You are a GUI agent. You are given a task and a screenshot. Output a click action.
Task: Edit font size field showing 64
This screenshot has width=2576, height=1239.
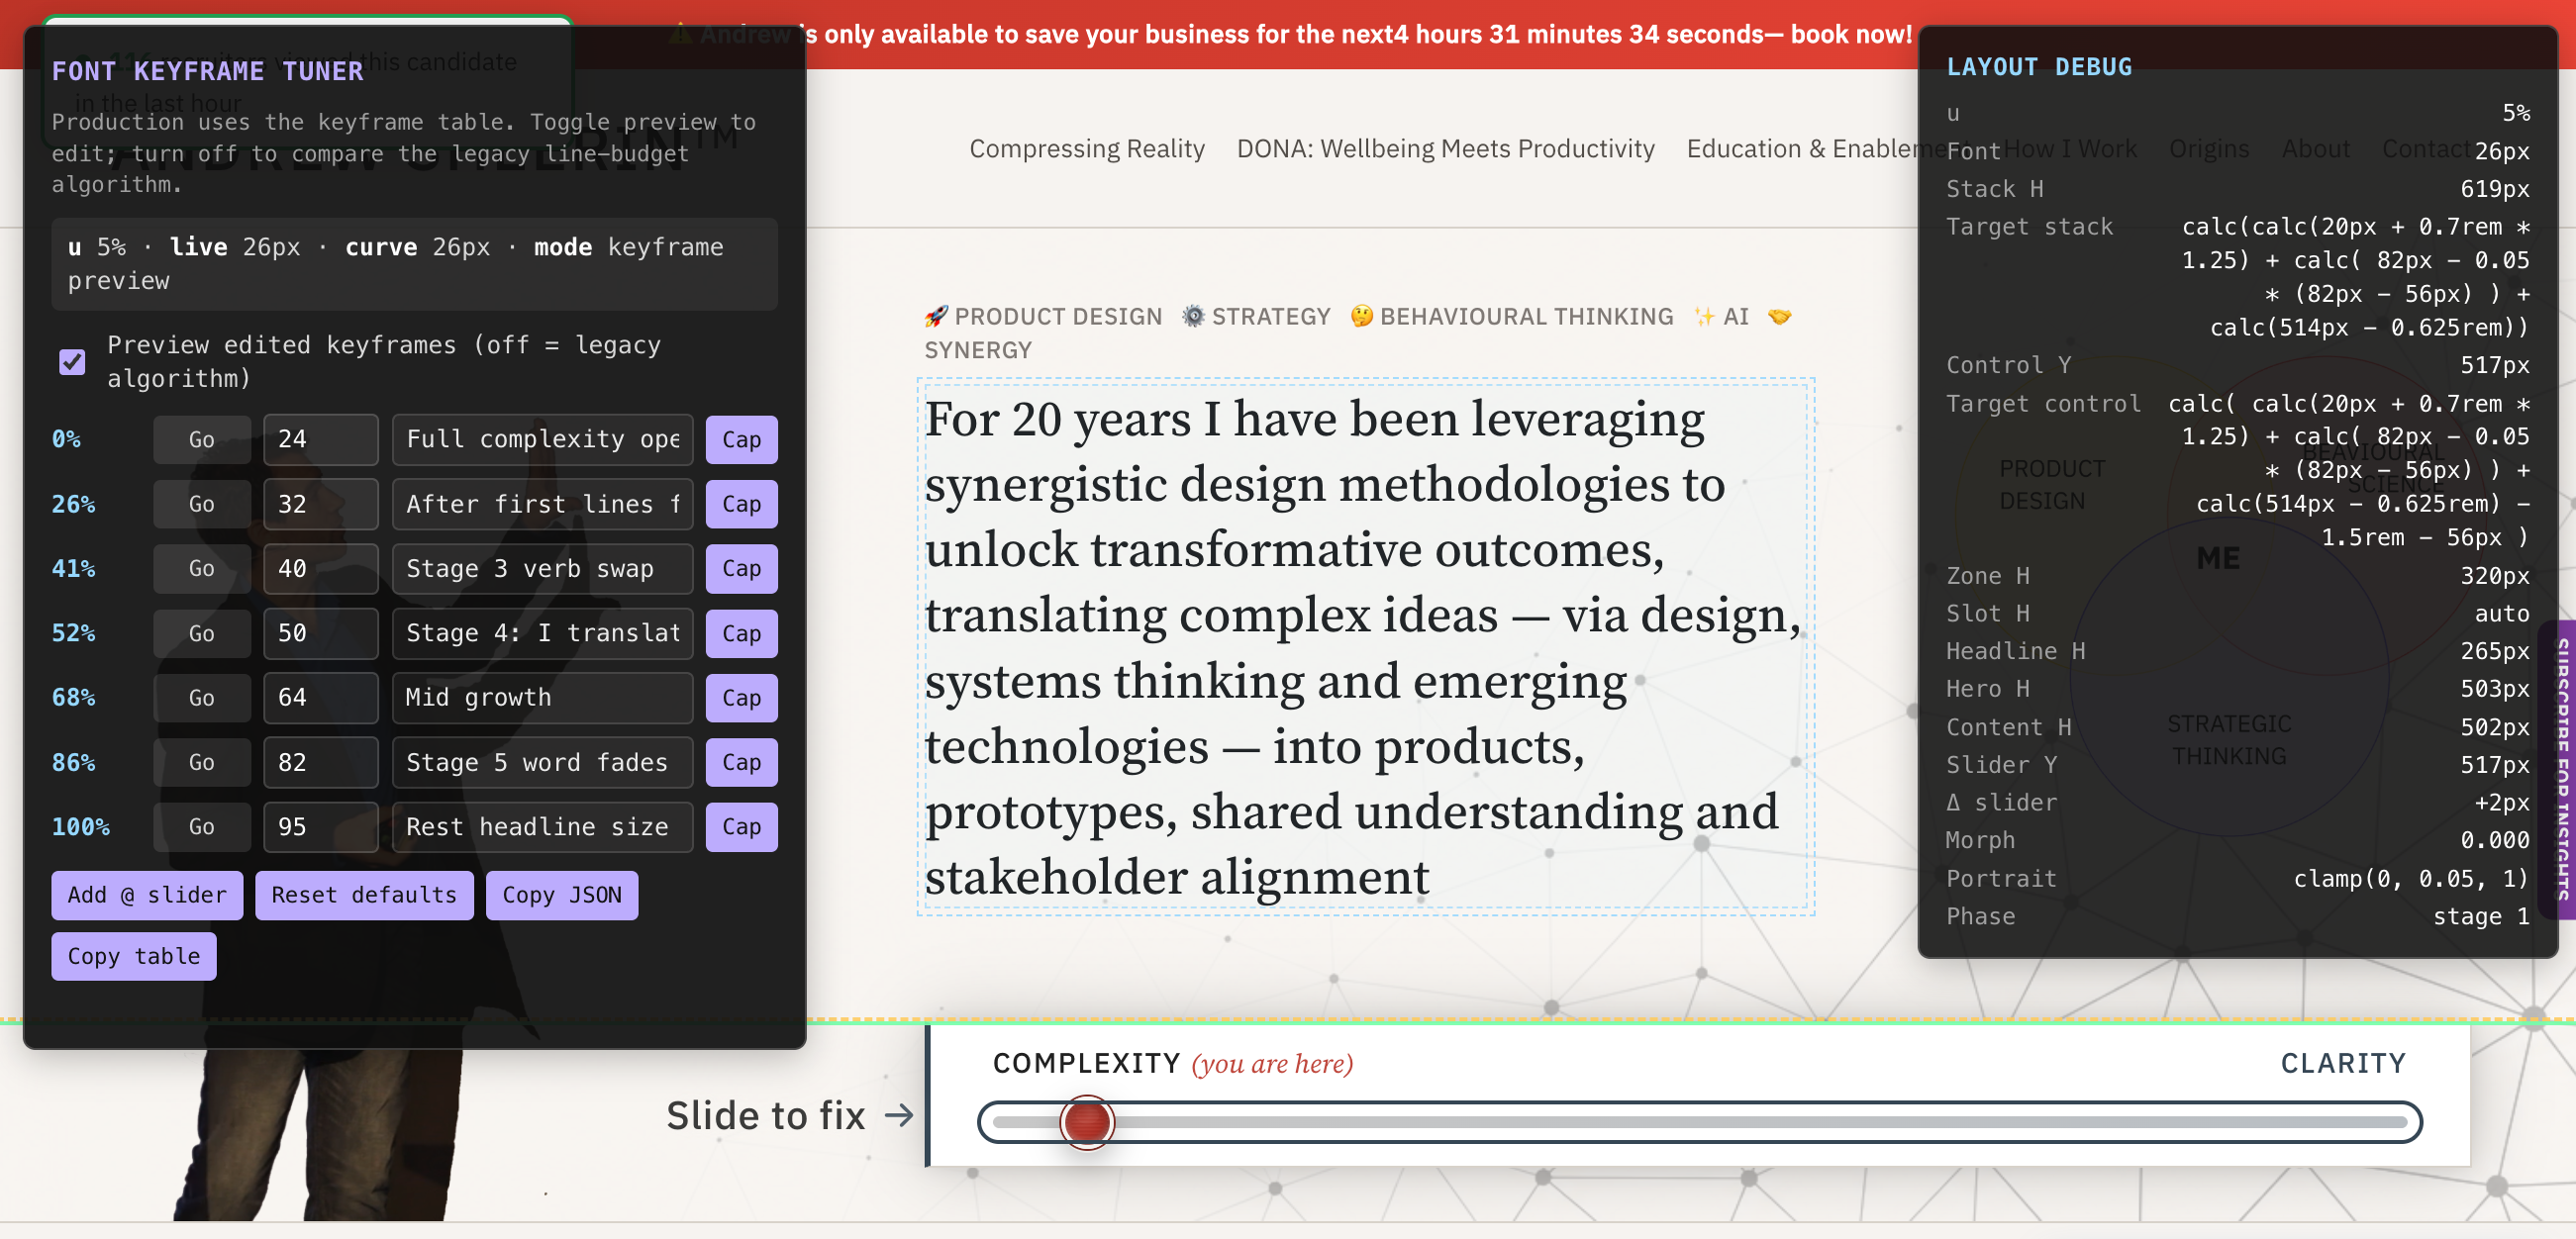coord(321,697)
